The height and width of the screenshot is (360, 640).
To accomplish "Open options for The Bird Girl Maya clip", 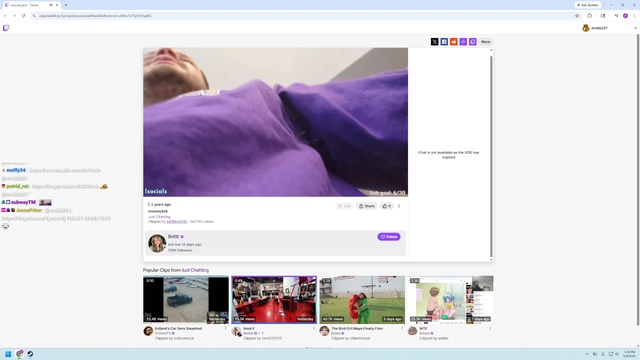I will coord(402,328).
